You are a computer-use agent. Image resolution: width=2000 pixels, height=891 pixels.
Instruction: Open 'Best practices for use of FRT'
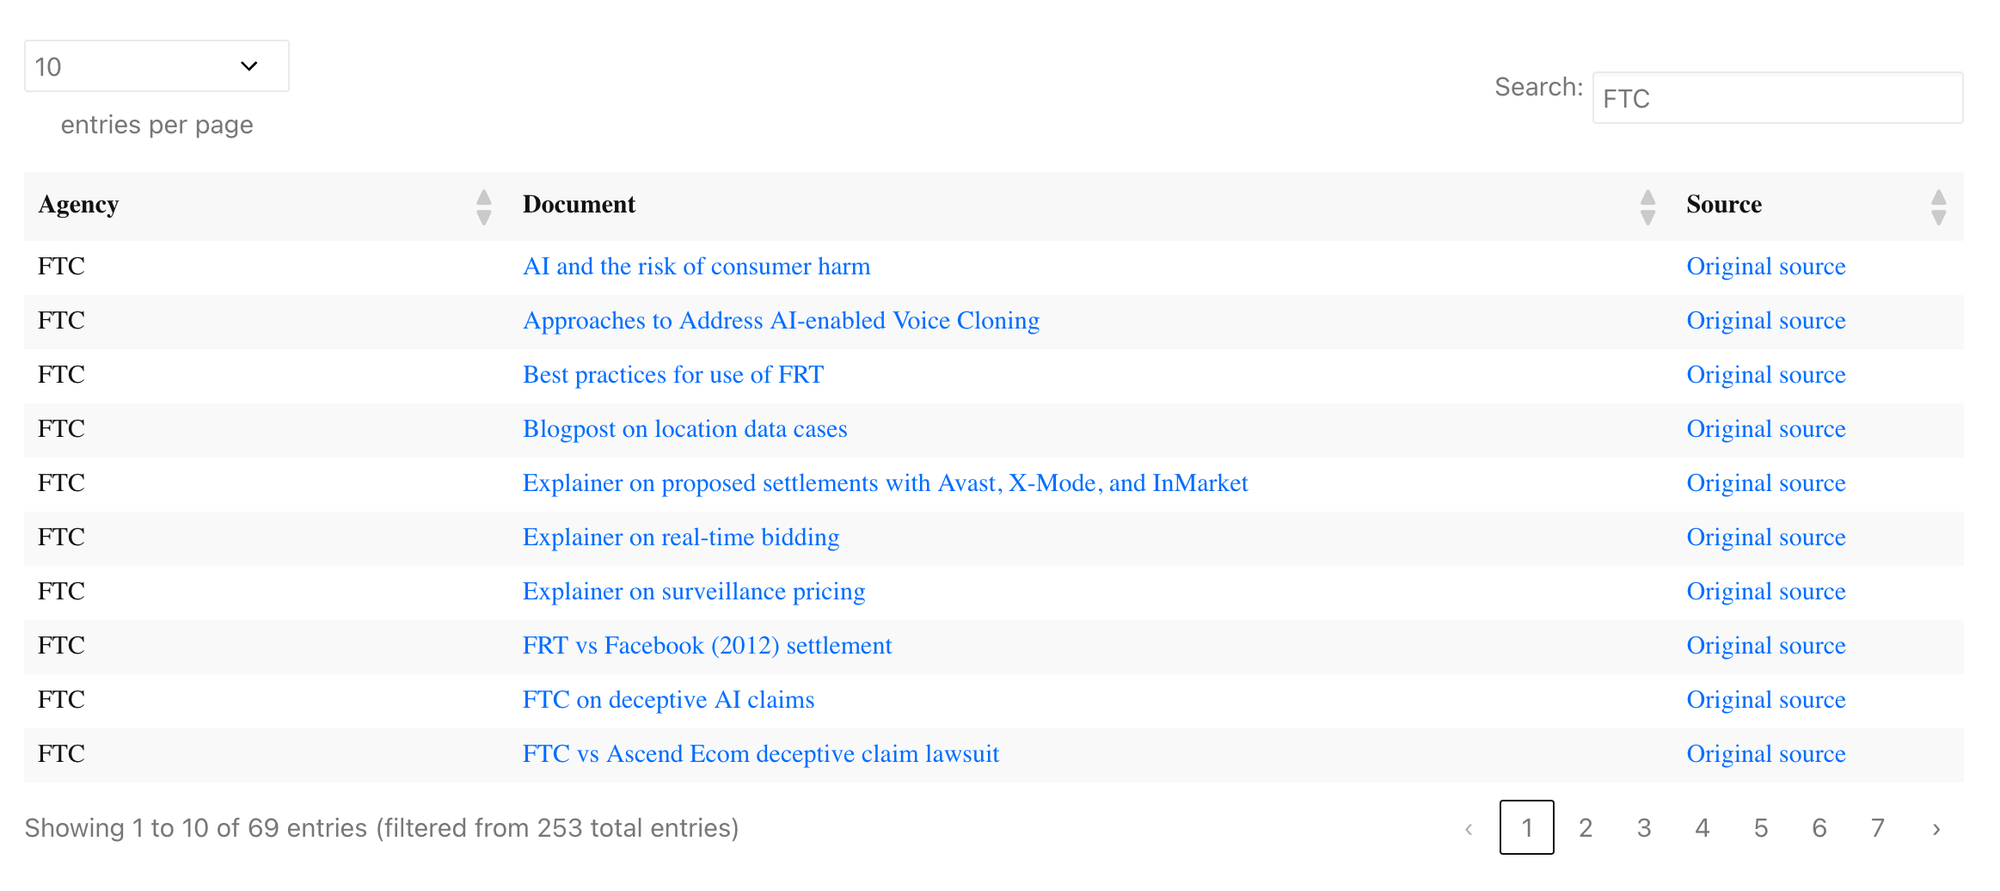click(673, 375)
